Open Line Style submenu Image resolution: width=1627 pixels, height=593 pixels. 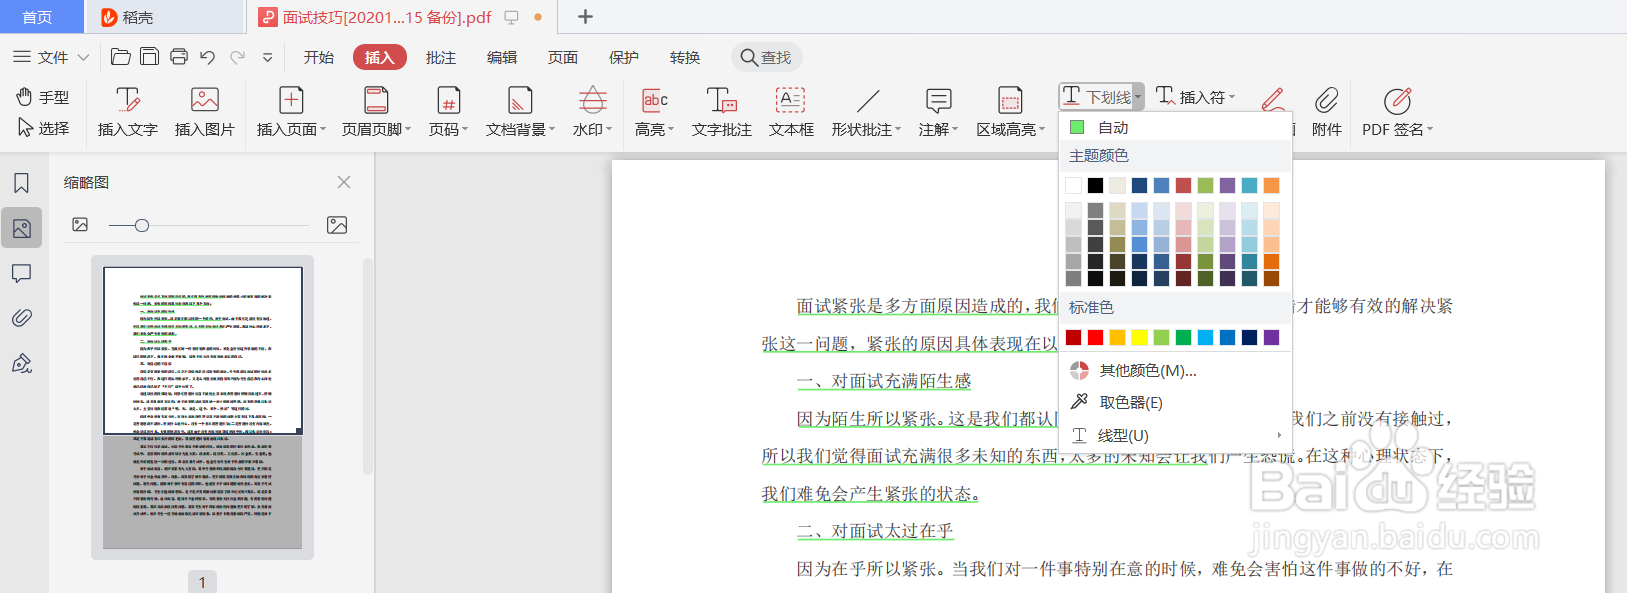coord(1175,435)
